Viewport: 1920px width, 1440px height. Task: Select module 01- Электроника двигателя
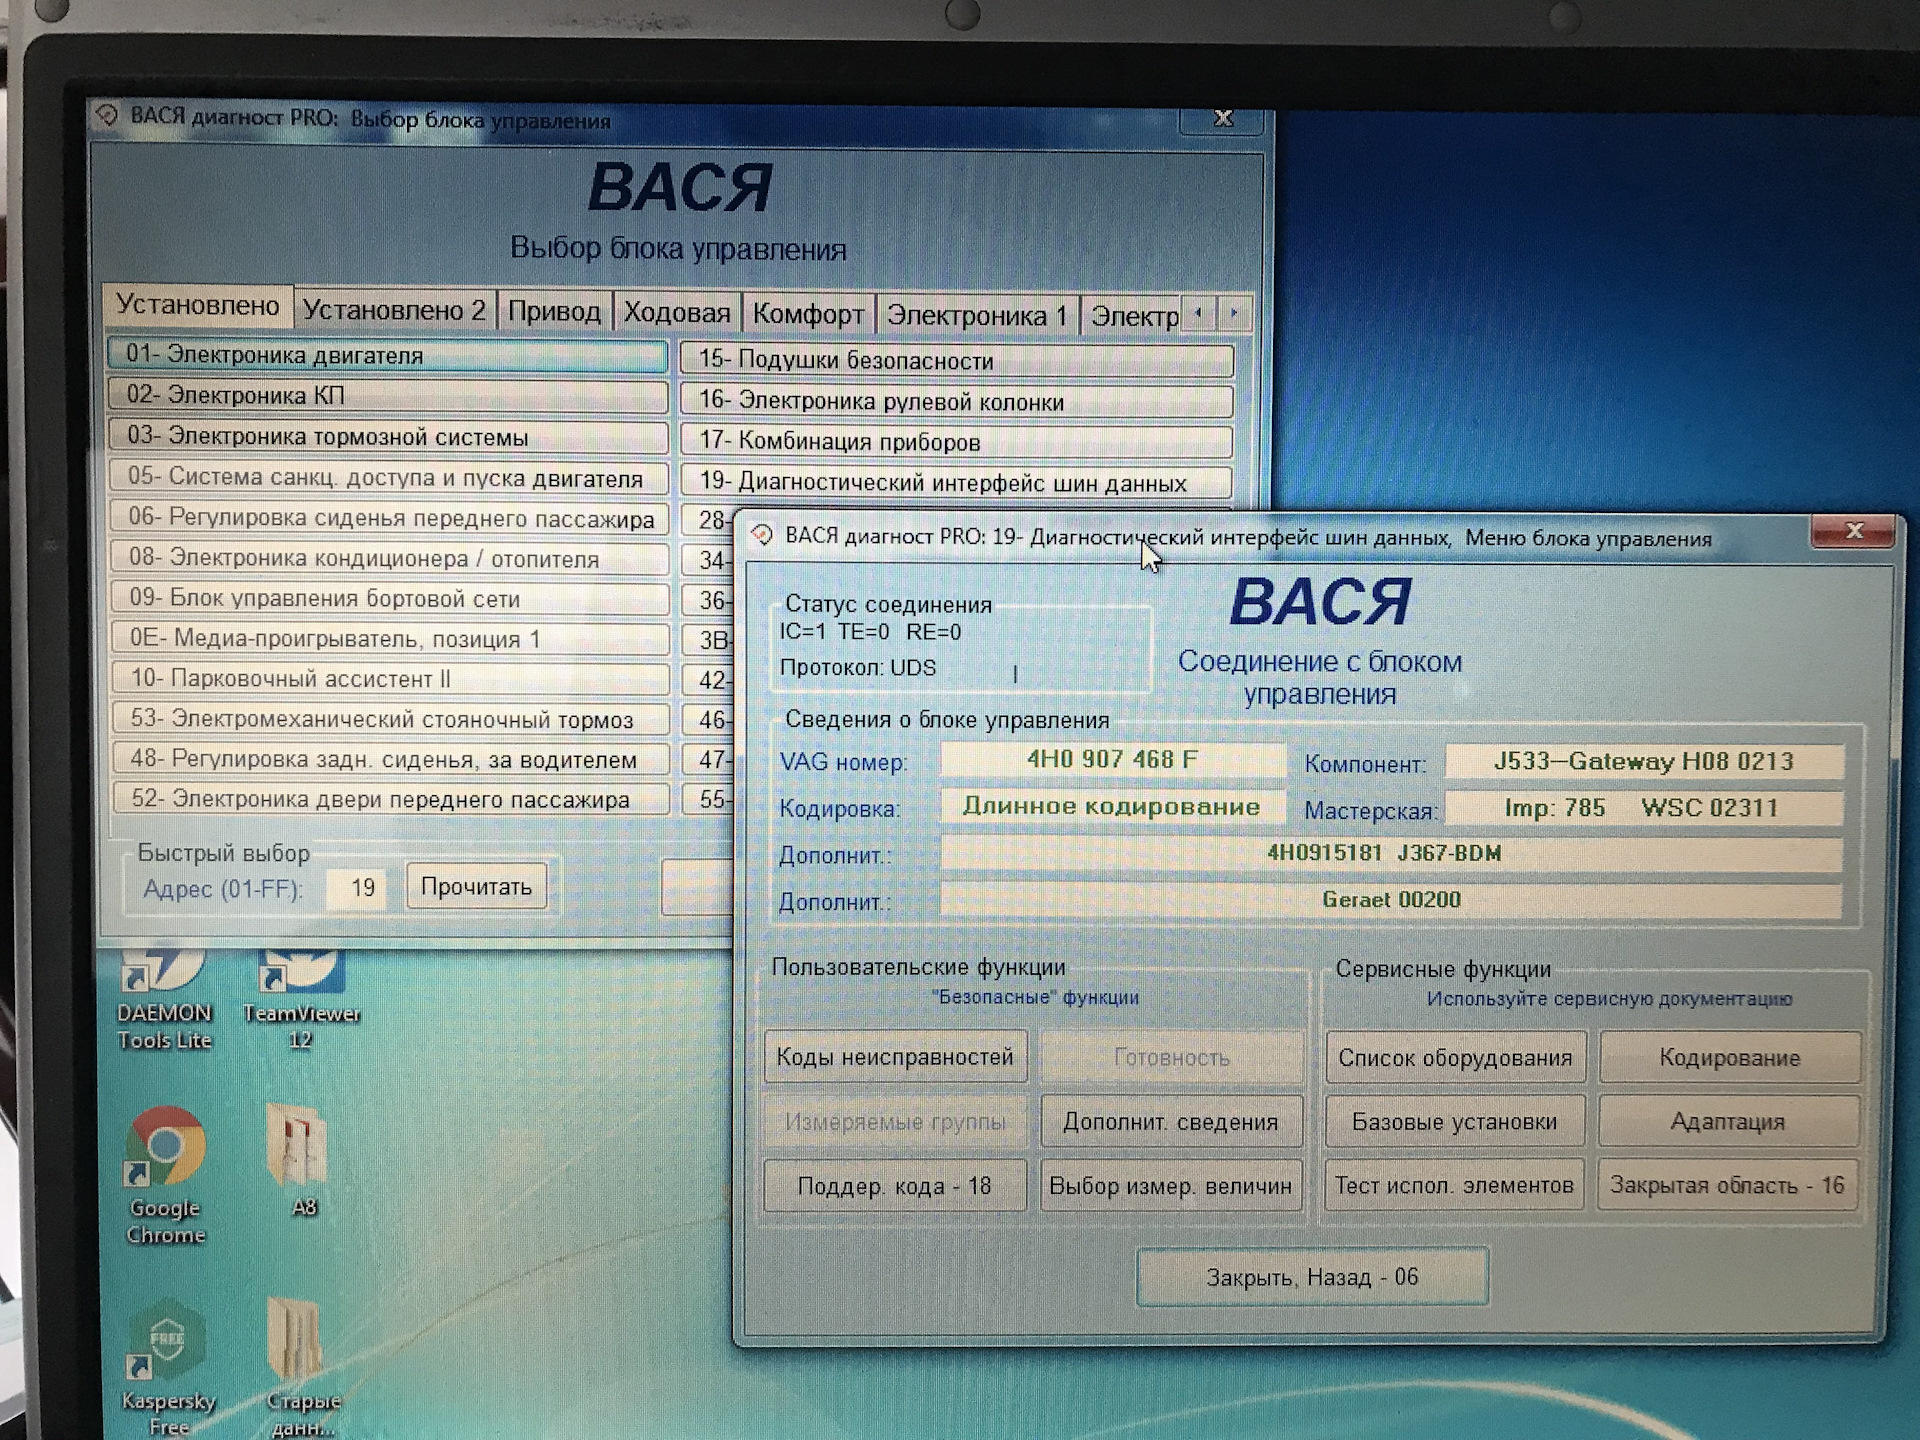point(387,355)
